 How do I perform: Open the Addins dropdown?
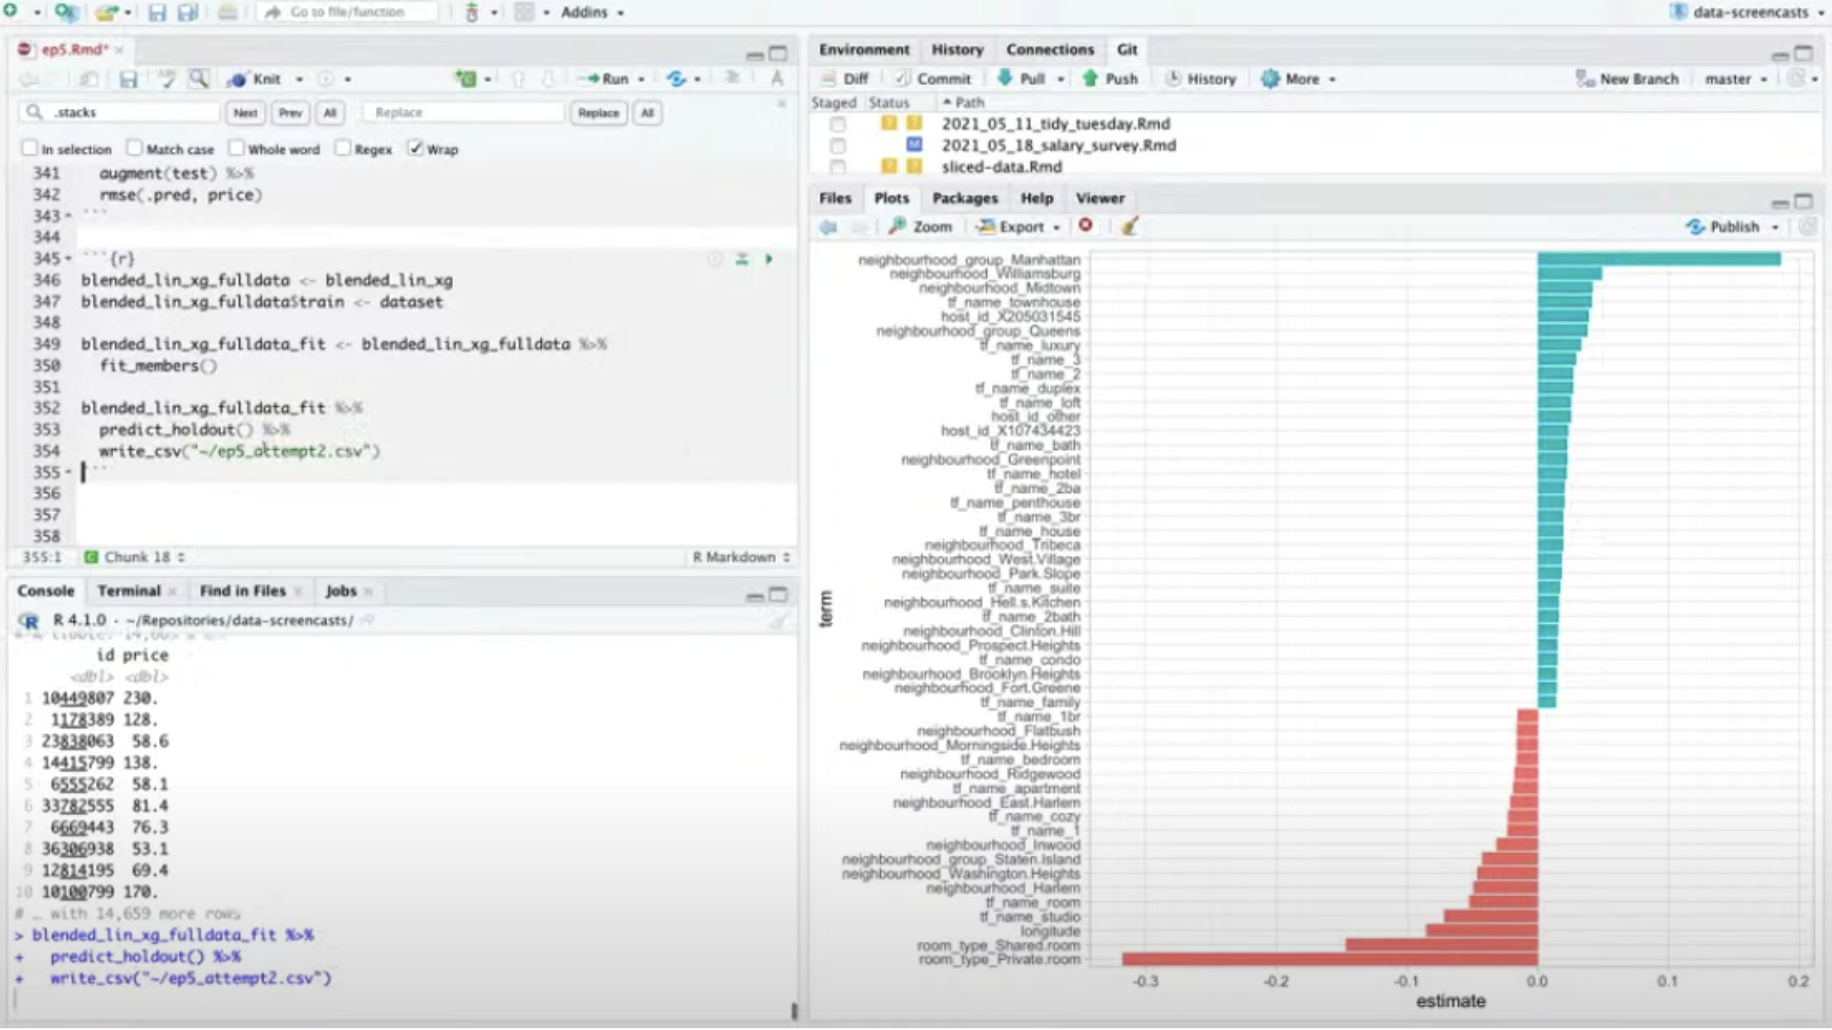click(x=592, y=12)
